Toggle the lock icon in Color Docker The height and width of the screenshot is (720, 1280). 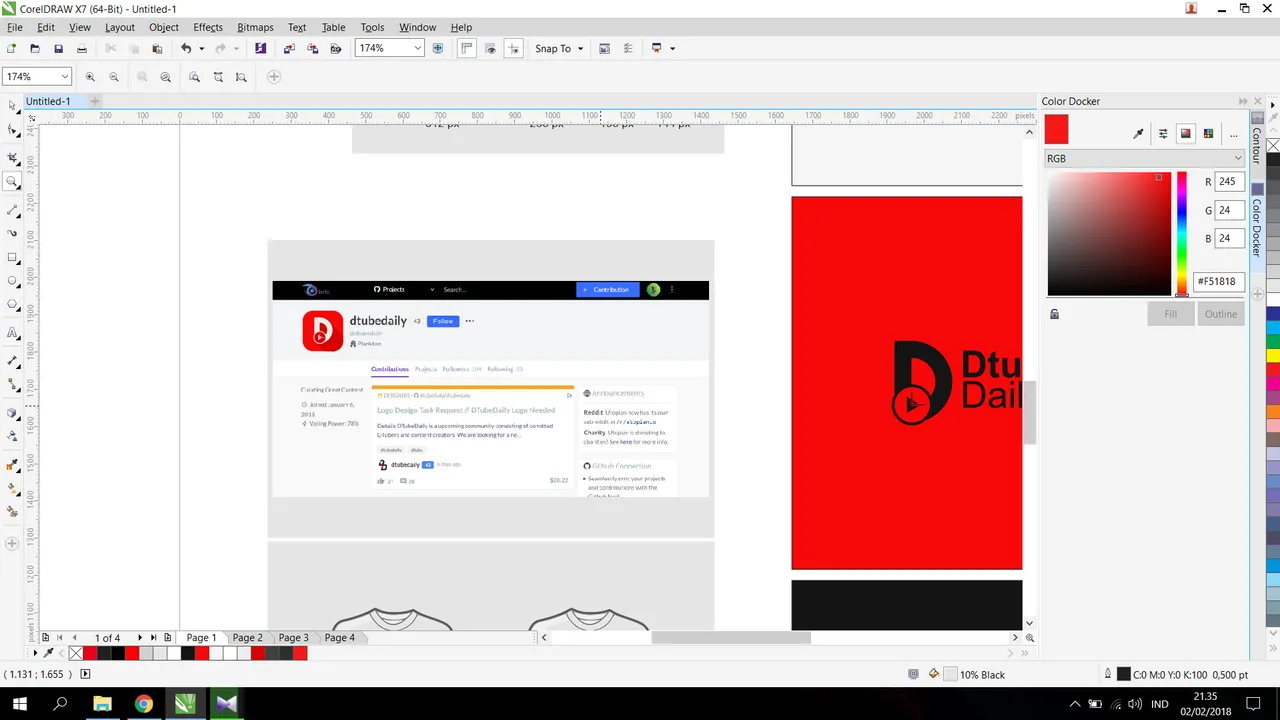[1054, 314]
